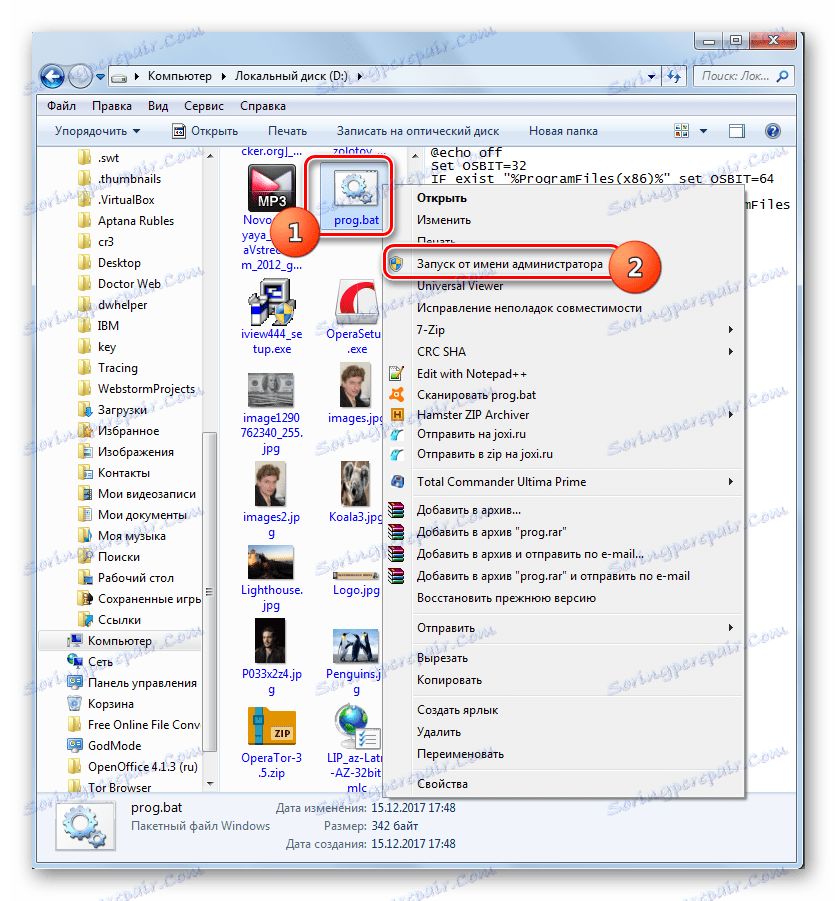Click the Сеть network icon in tree
The height and width of the screenshot is (901, 837).
[x=75, y=661]
